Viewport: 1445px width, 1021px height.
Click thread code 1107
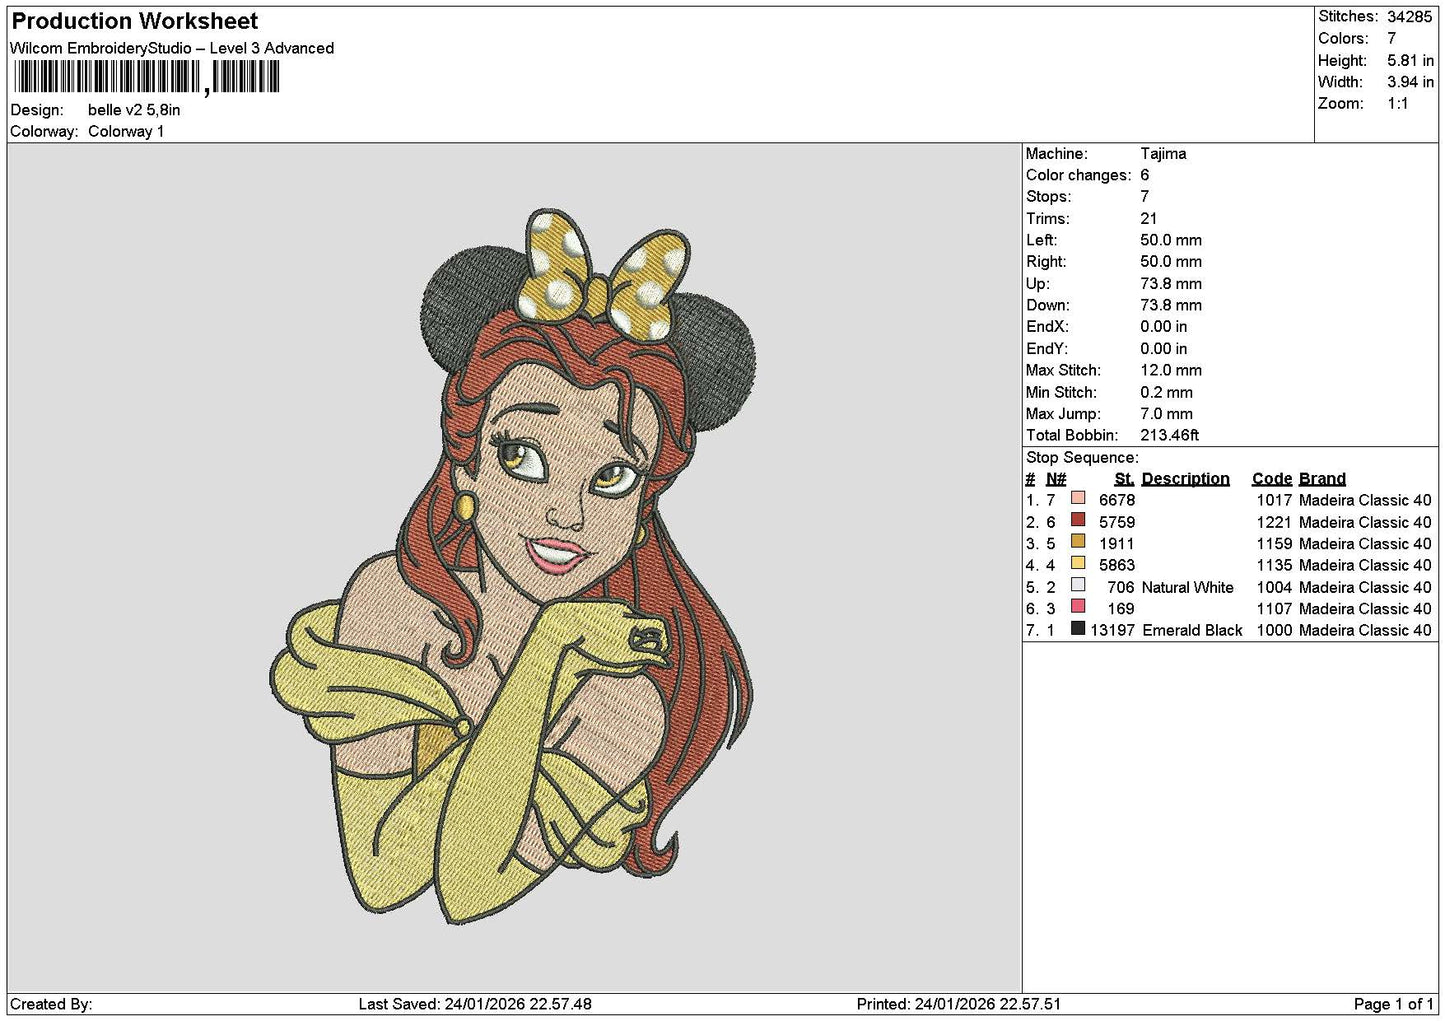tap(1274, 609)
